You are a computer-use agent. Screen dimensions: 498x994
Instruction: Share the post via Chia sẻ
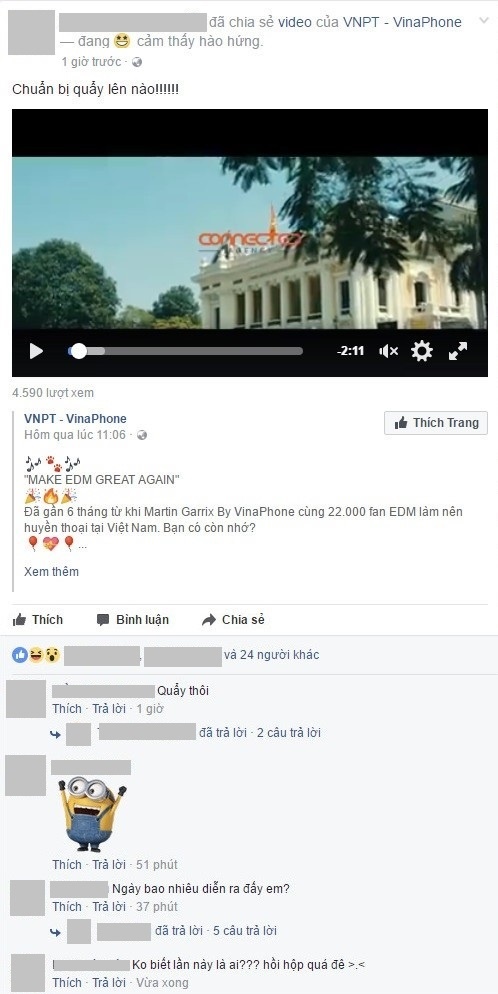233,619
